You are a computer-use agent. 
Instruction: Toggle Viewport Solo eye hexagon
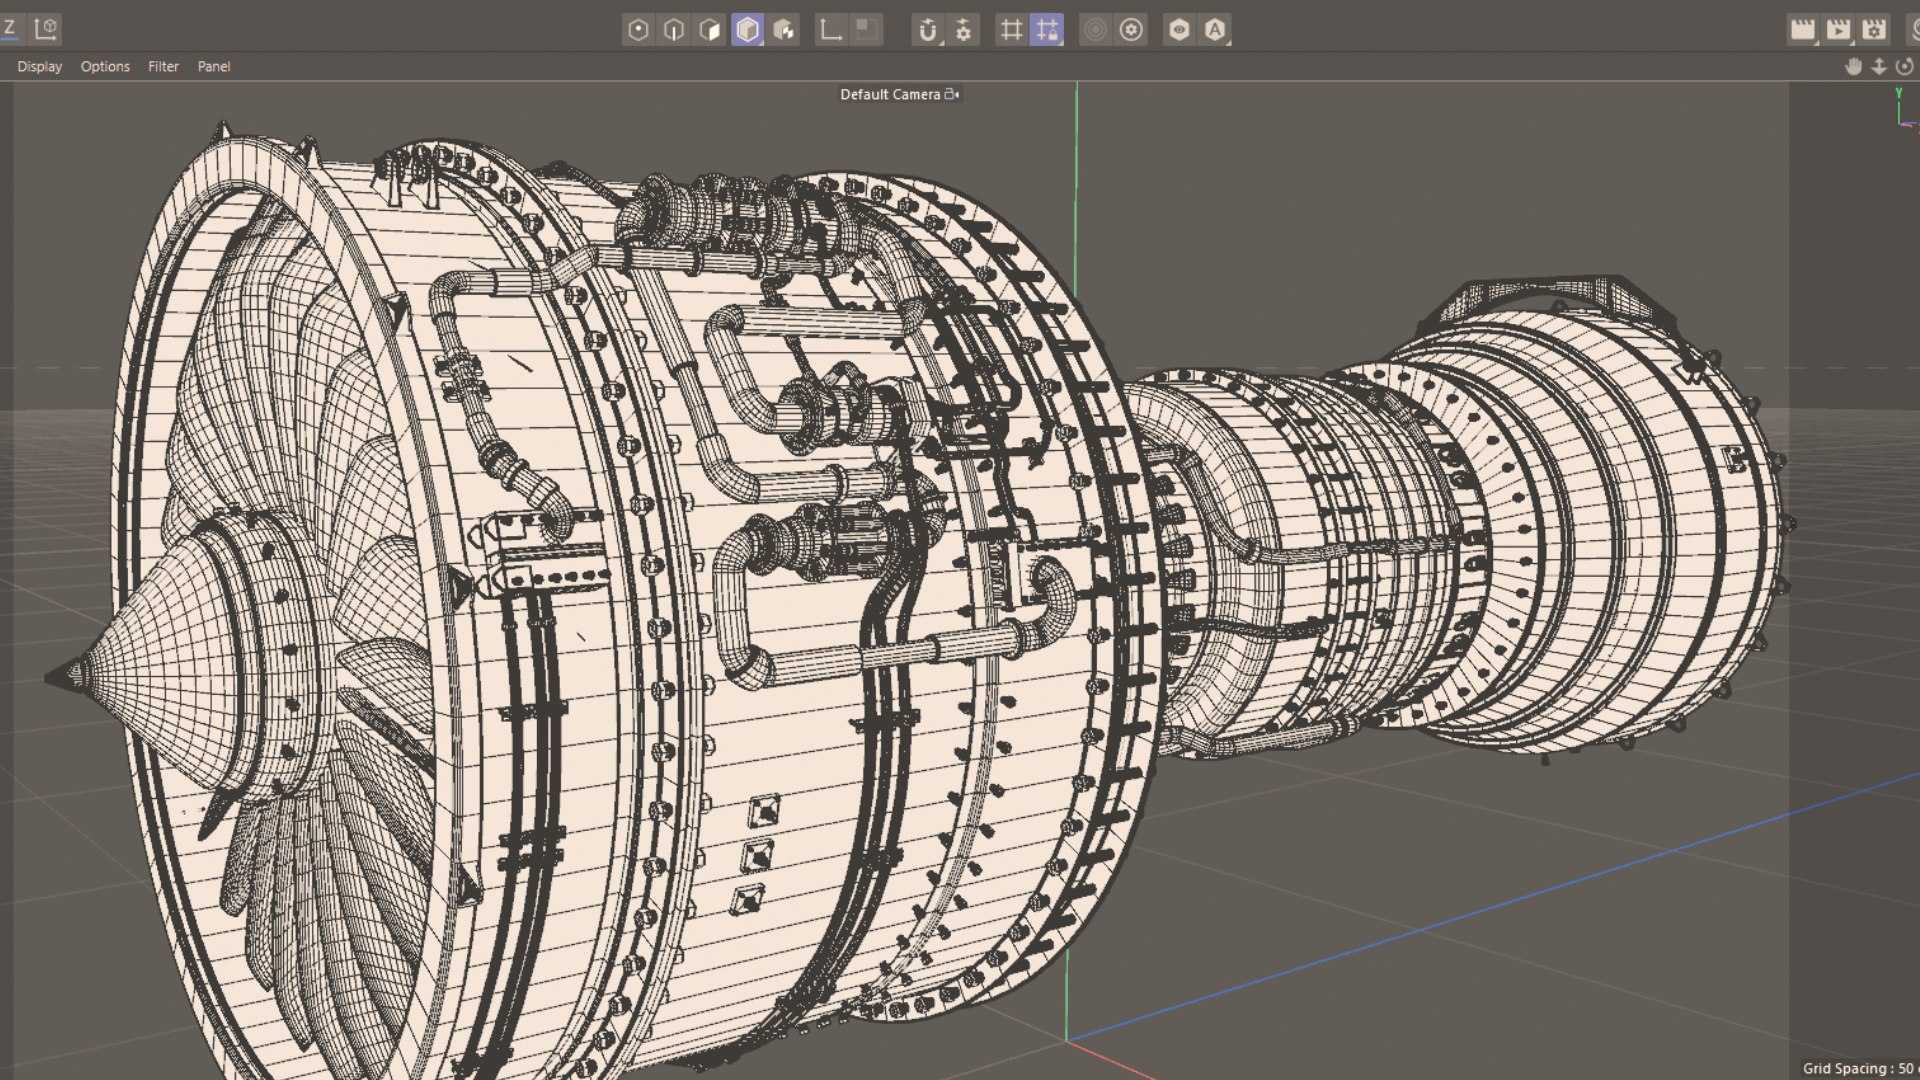1179,30
